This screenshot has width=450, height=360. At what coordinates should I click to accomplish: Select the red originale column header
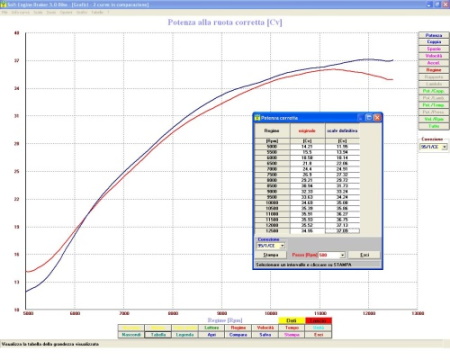[x=307, y=131]
